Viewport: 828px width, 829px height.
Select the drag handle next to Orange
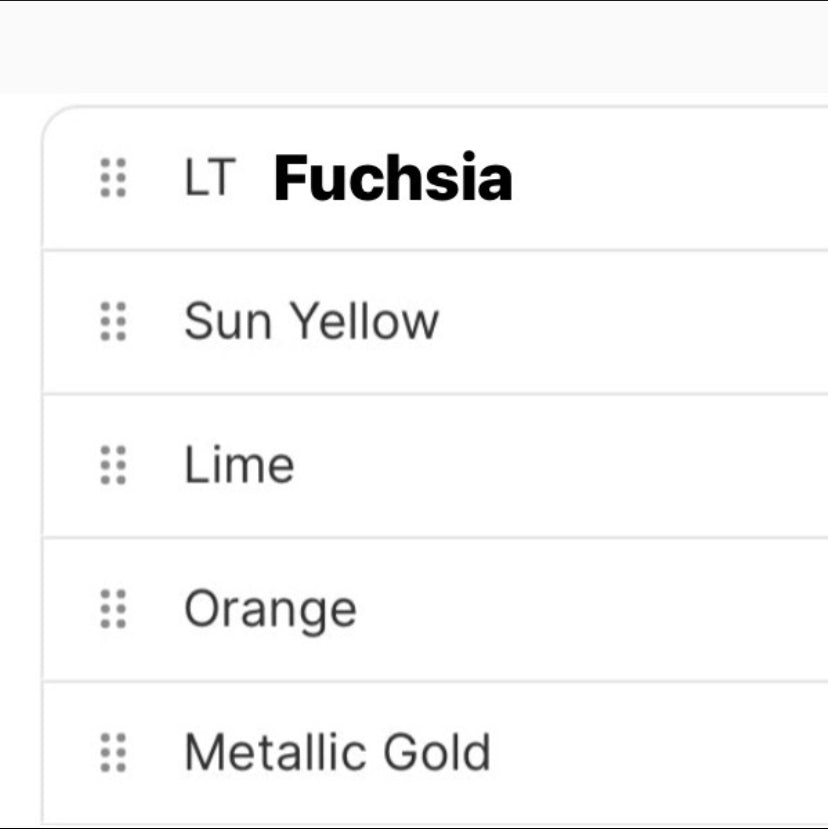pos(114,609)
